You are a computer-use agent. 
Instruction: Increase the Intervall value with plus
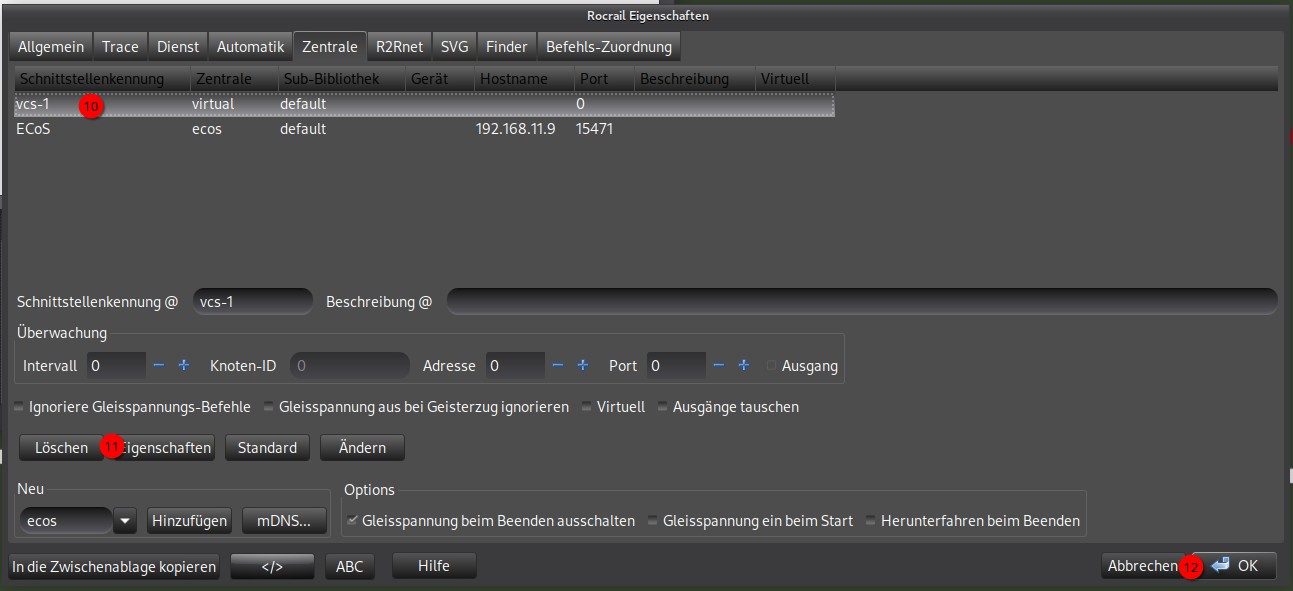pyautogui.click(x=183, y=366)
